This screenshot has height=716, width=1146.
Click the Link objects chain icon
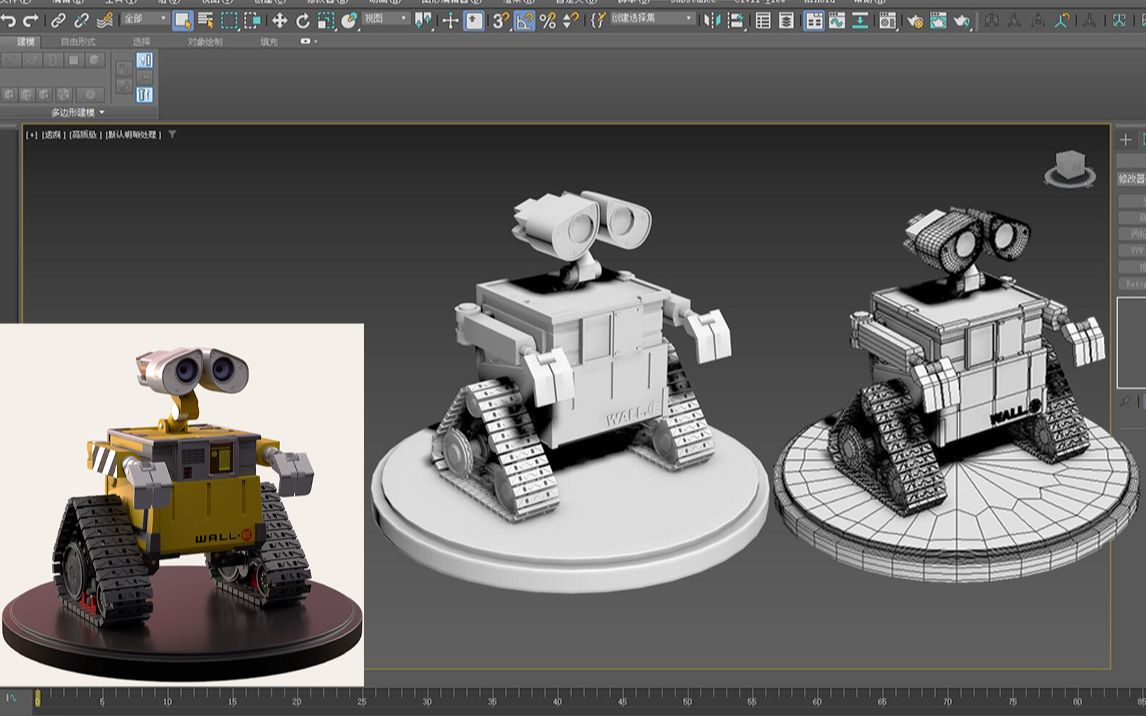pos(59,20)
